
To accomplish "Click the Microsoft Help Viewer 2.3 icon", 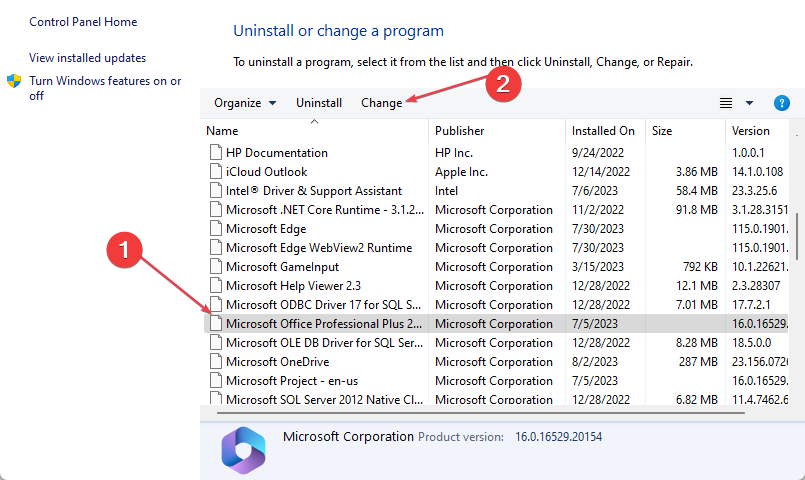I will [216, 285].
